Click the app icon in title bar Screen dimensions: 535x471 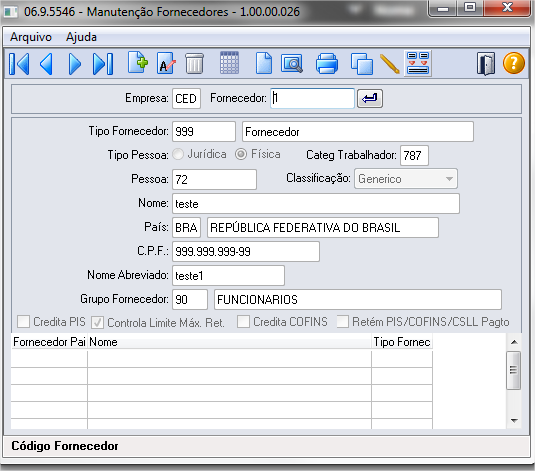11,12
